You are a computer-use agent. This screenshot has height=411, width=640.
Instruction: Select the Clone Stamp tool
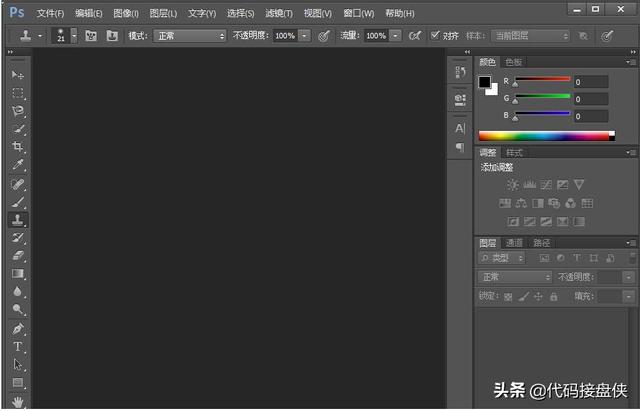pos(18,219)
